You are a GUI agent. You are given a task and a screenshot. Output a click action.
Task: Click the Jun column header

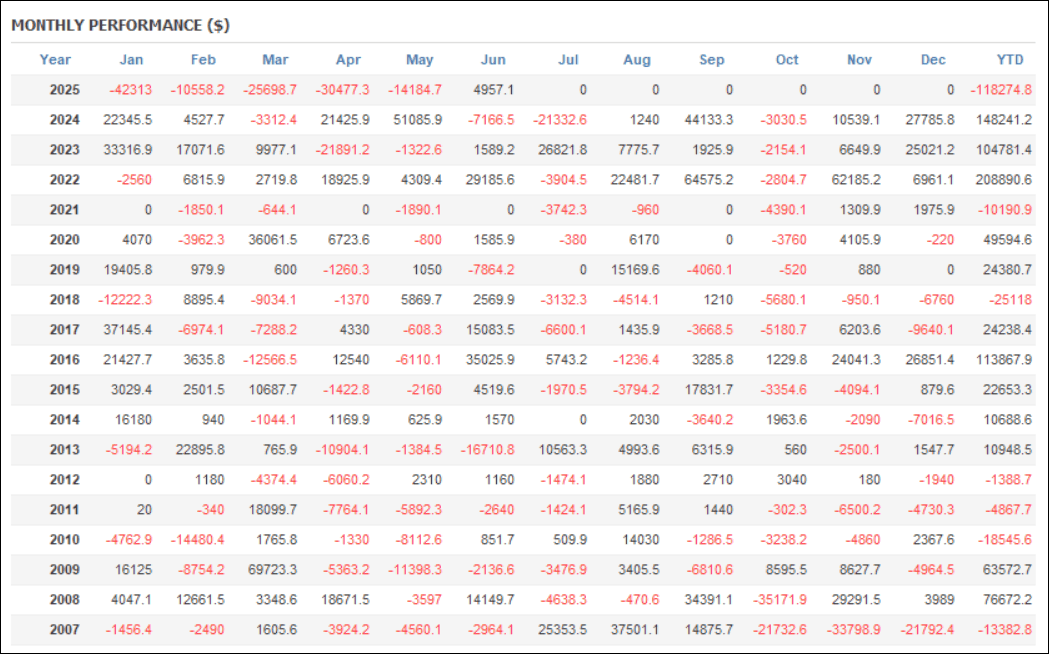(x=493, y=60)
